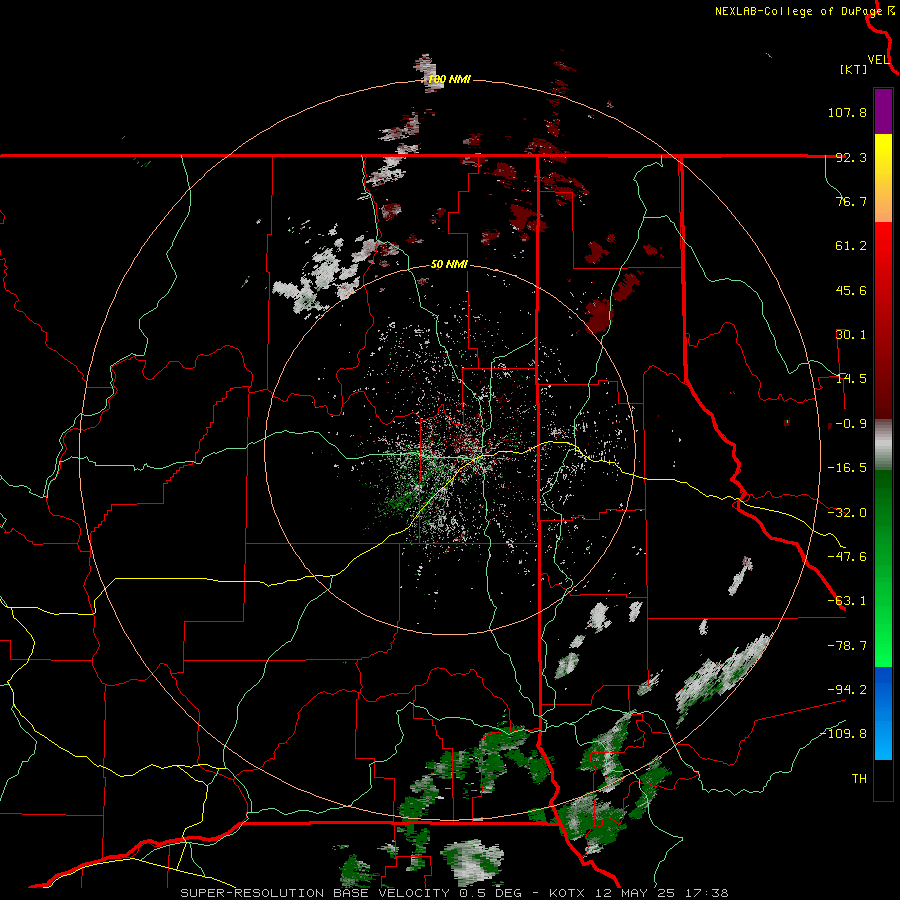Click the TH legend label
Screen dimensions: 900x900
(859, 779)
